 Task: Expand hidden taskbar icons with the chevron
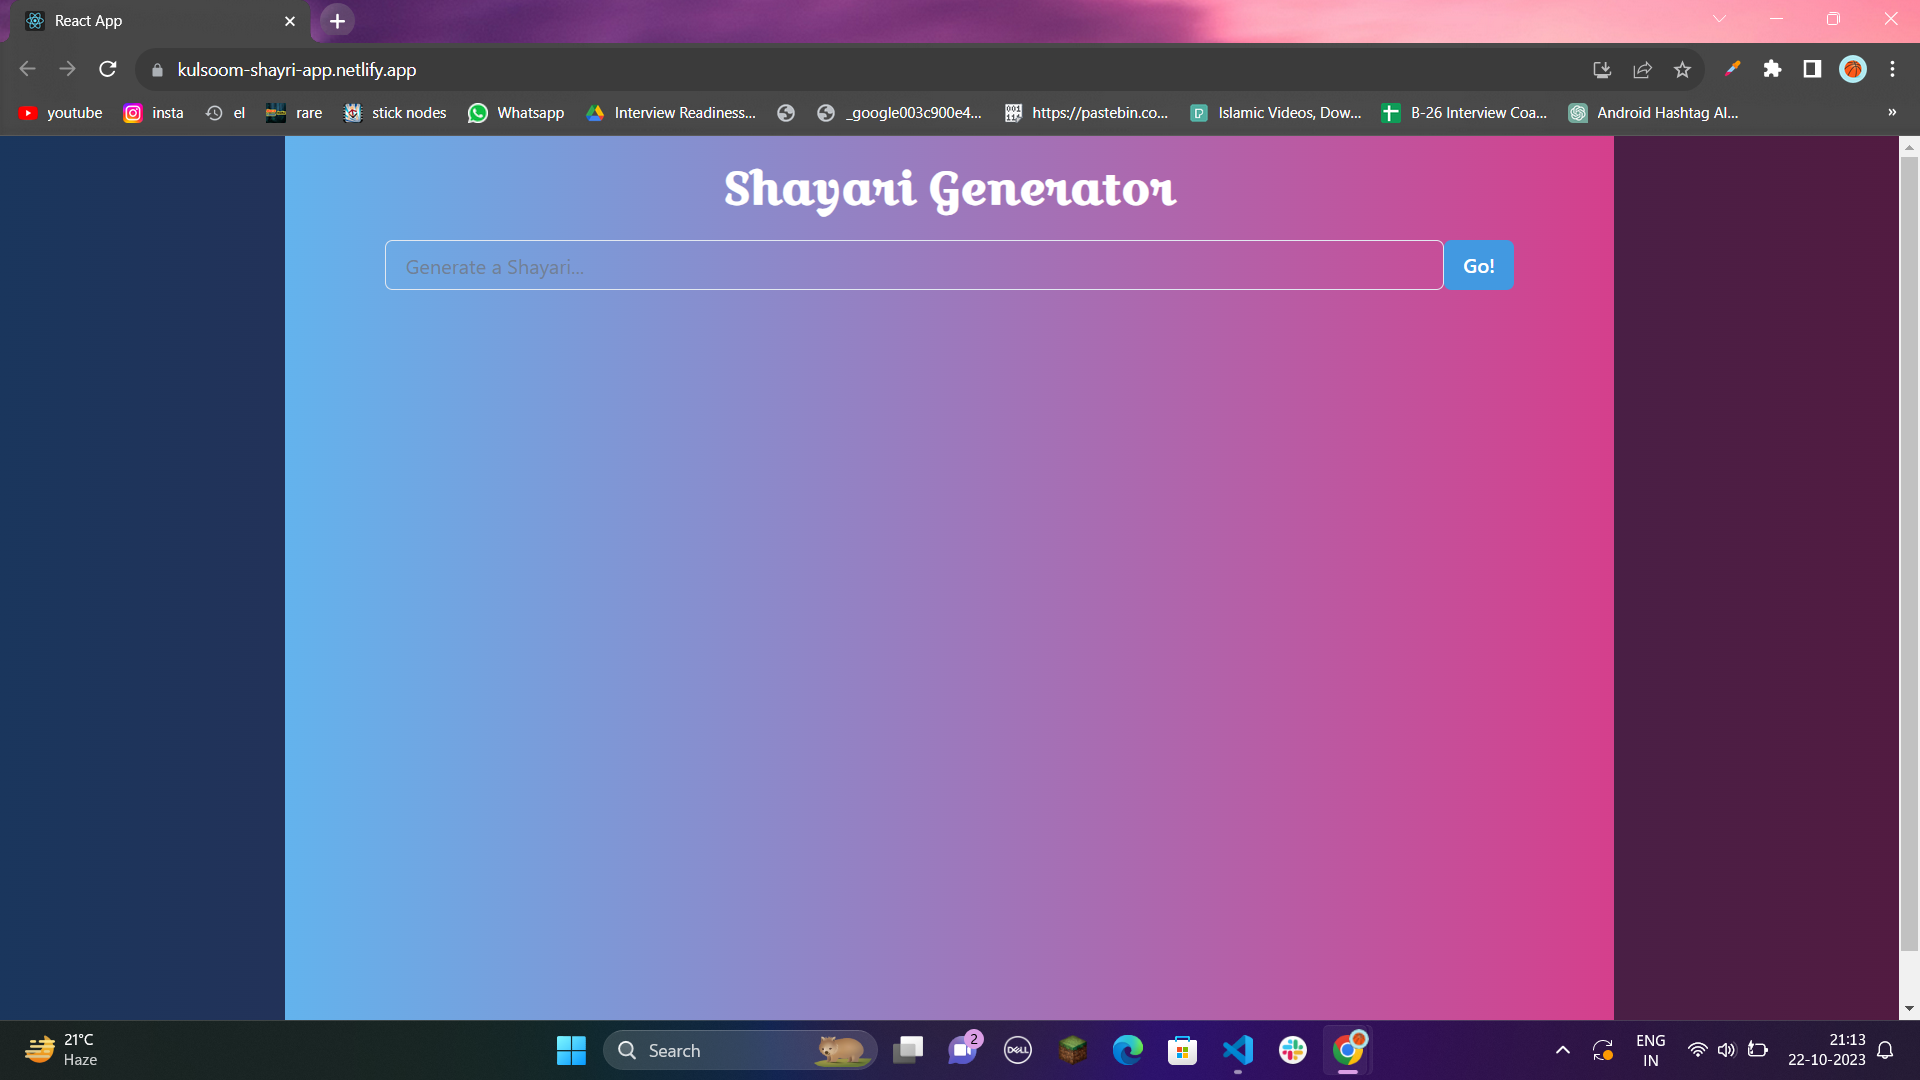point(1562,1050)
